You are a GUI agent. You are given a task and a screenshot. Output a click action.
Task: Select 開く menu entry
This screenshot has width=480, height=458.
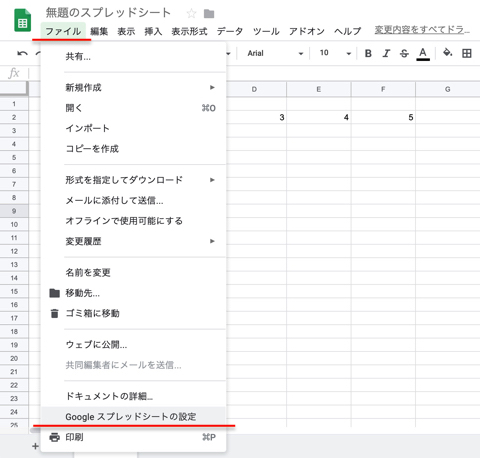(133, 108)
